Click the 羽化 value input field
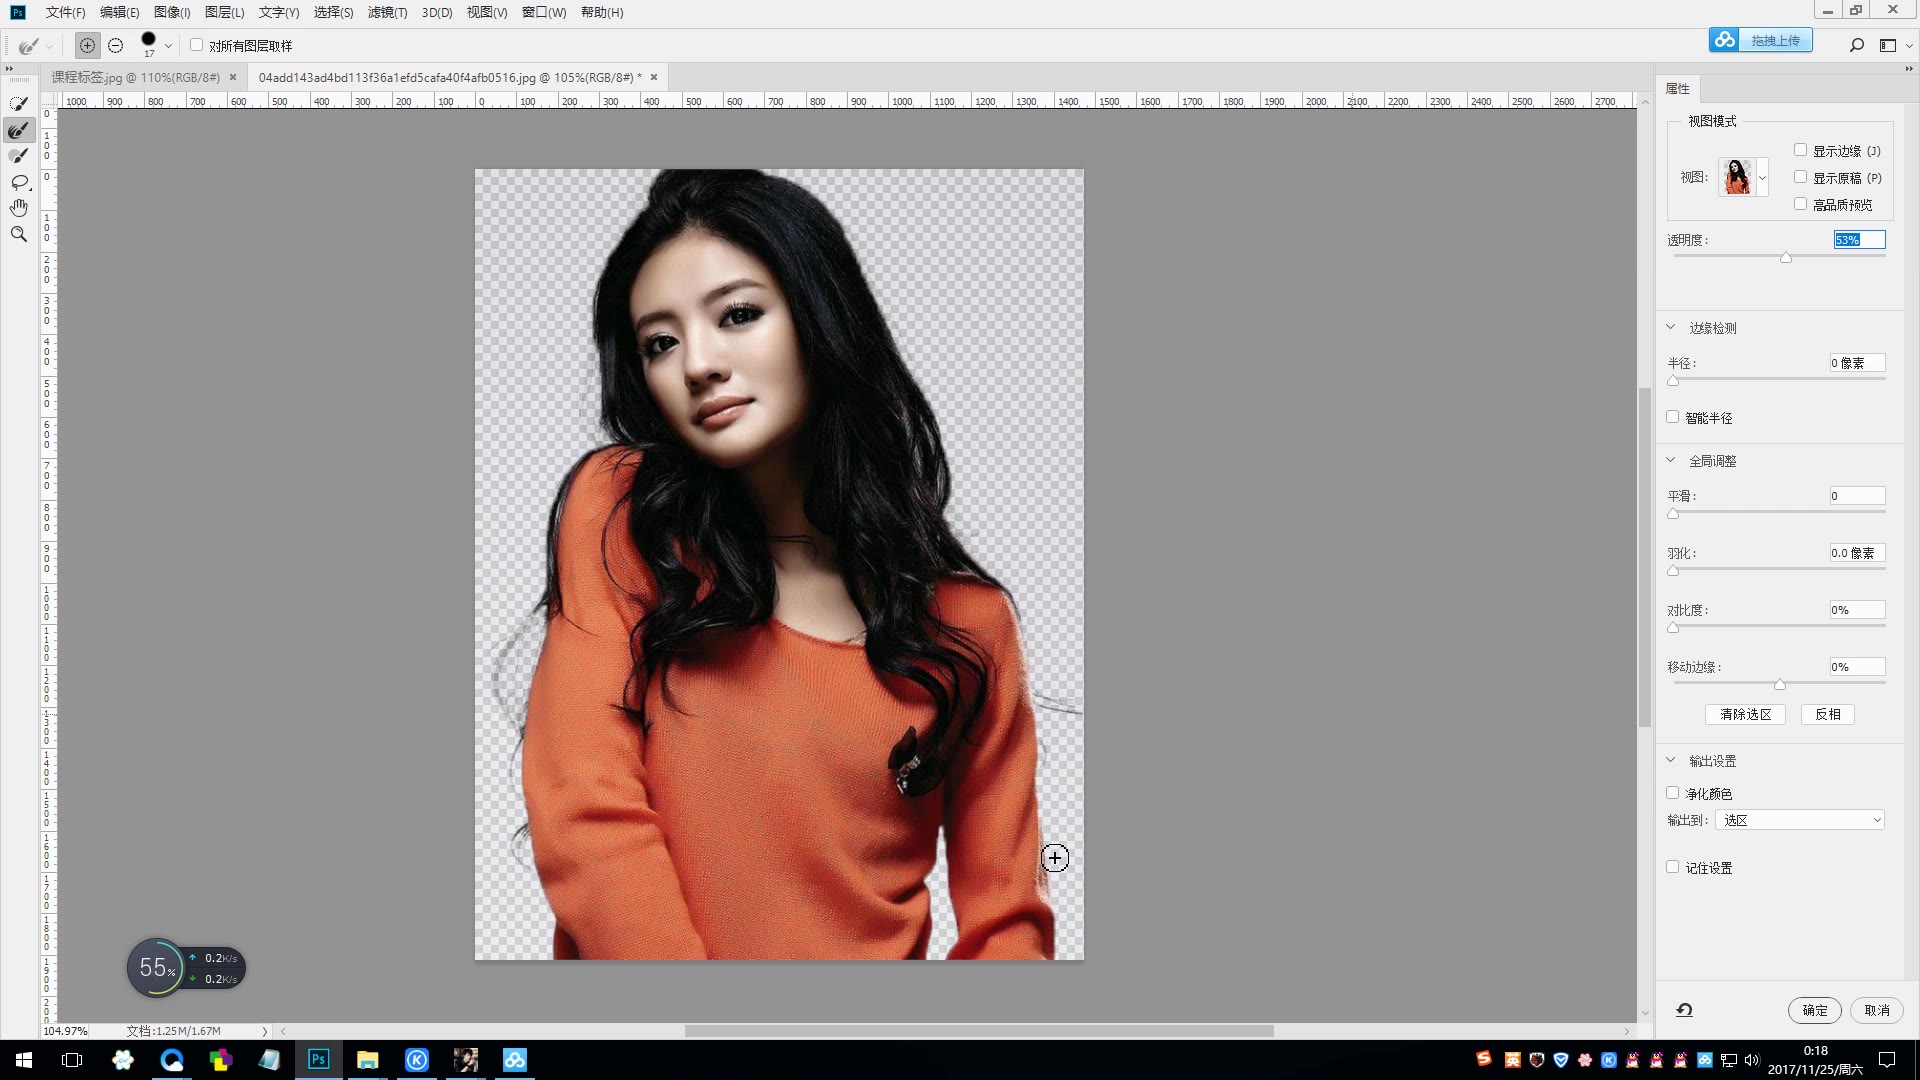Screen dimensions: 1920x1080 point(1856,553)
